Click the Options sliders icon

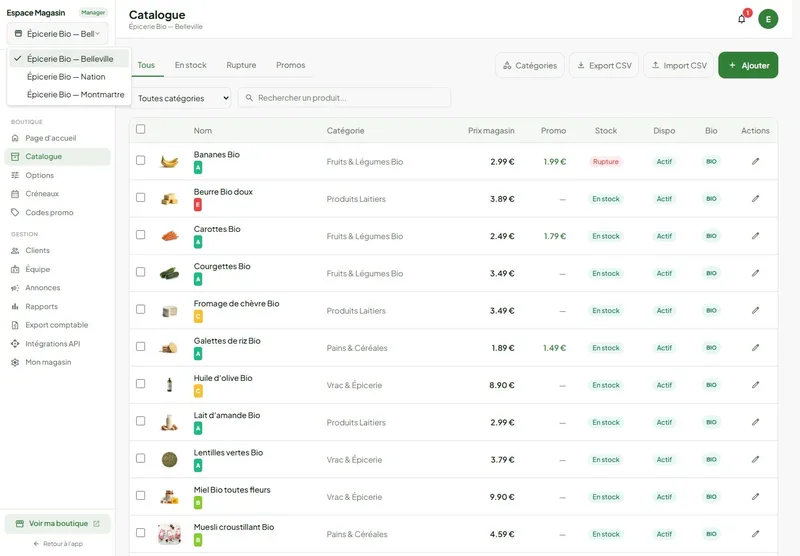point(15,175)
